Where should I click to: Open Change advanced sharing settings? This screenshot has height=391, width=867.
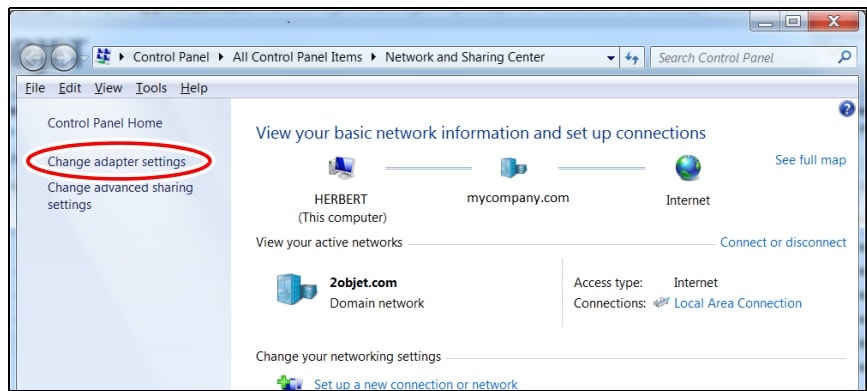pyautogui.click(x=120, y=196)
